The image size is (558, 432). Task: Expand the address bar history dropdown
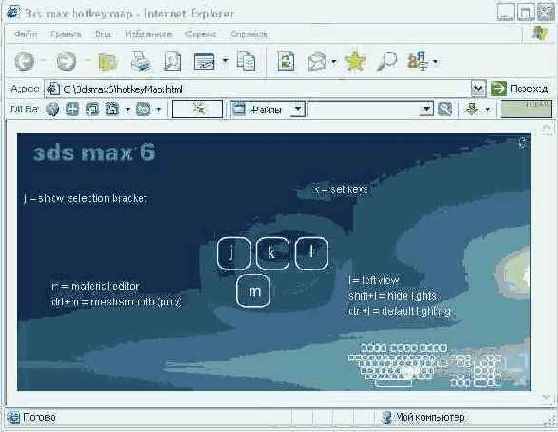(x=479, y=89)
